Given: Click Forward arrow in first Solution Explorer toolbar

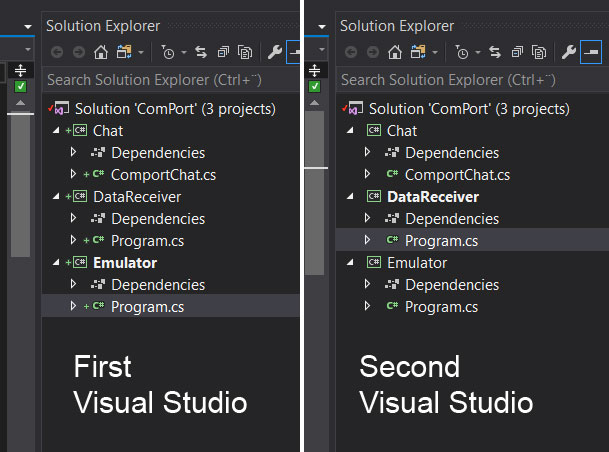Looking at the screenshot, I should 79,52.
